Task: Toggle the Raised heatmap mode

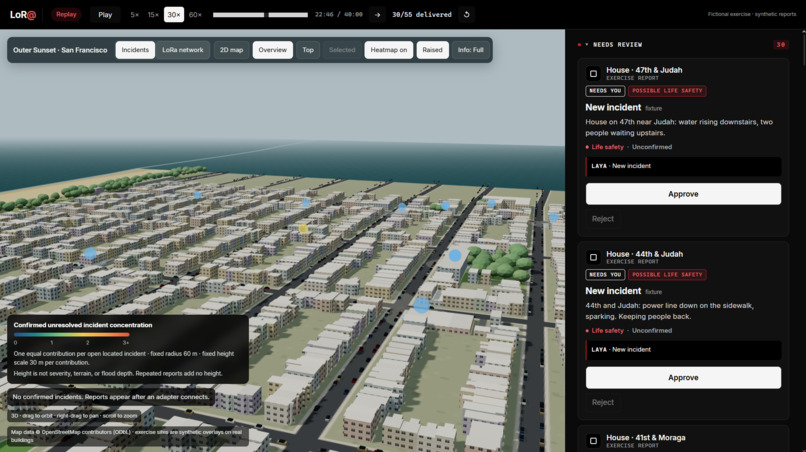Action: coord(432,50)
